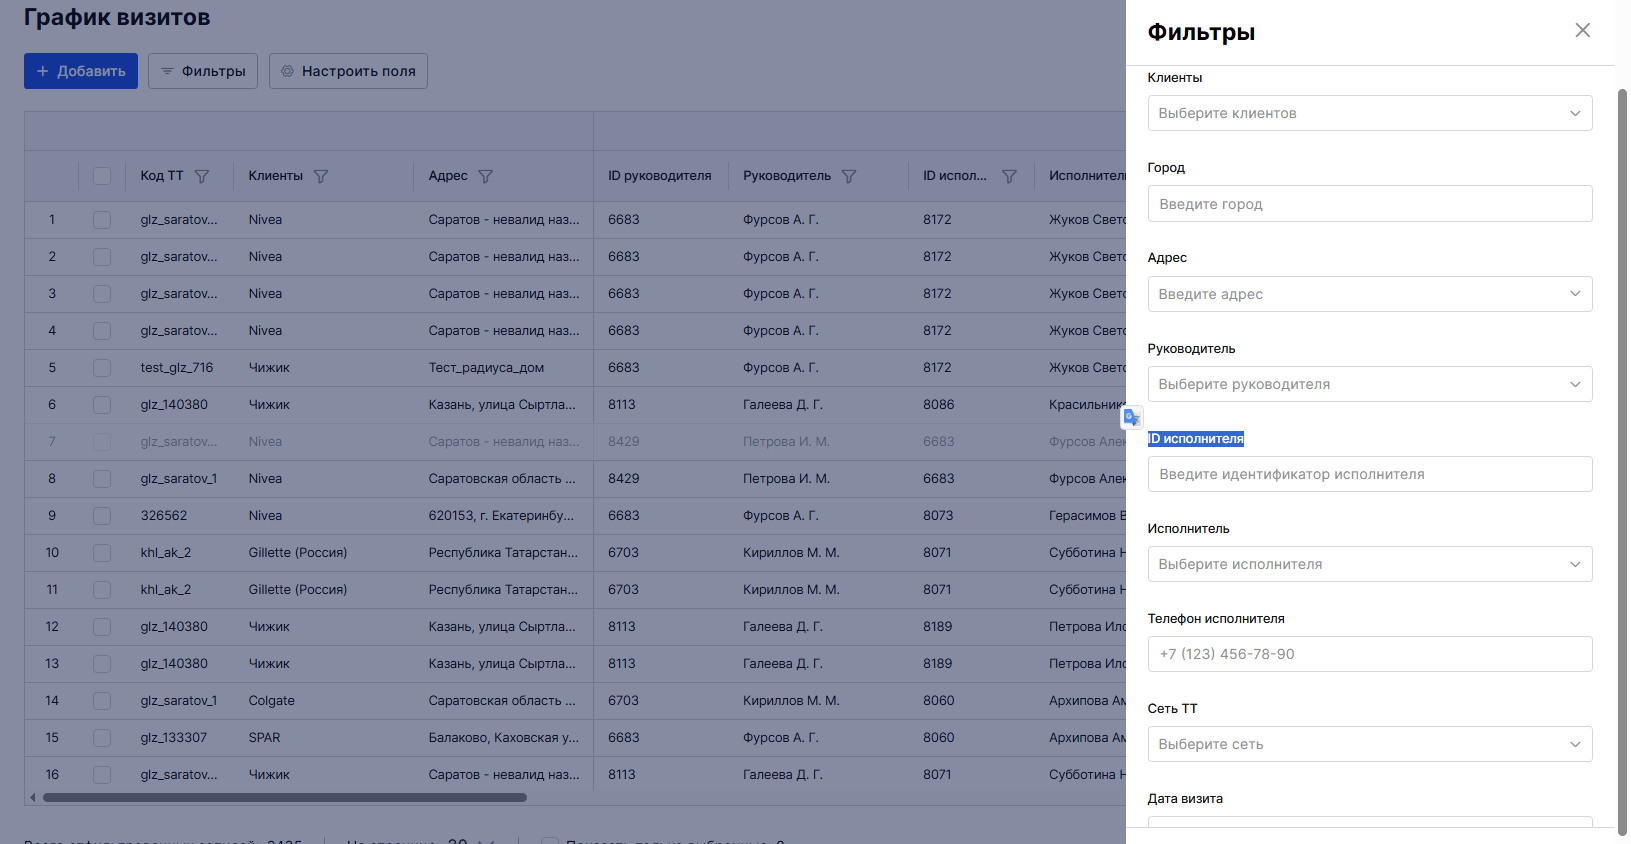
Task: Click the left arrow of horizontal scrollbar
Action: coord(33,798)
